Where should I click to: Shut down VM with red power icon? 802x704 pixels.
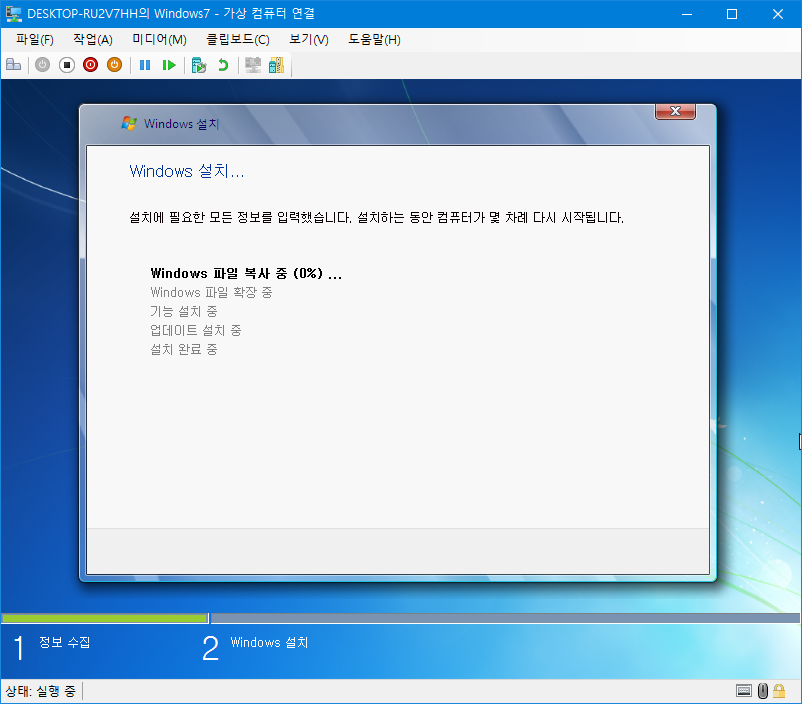pyautogui.click(x=91, y=65)
